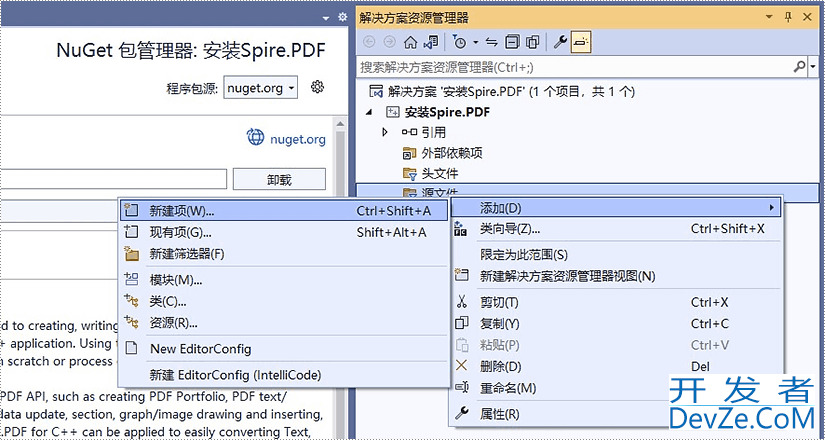Click the Solution Explorer search field

point(574,67)
